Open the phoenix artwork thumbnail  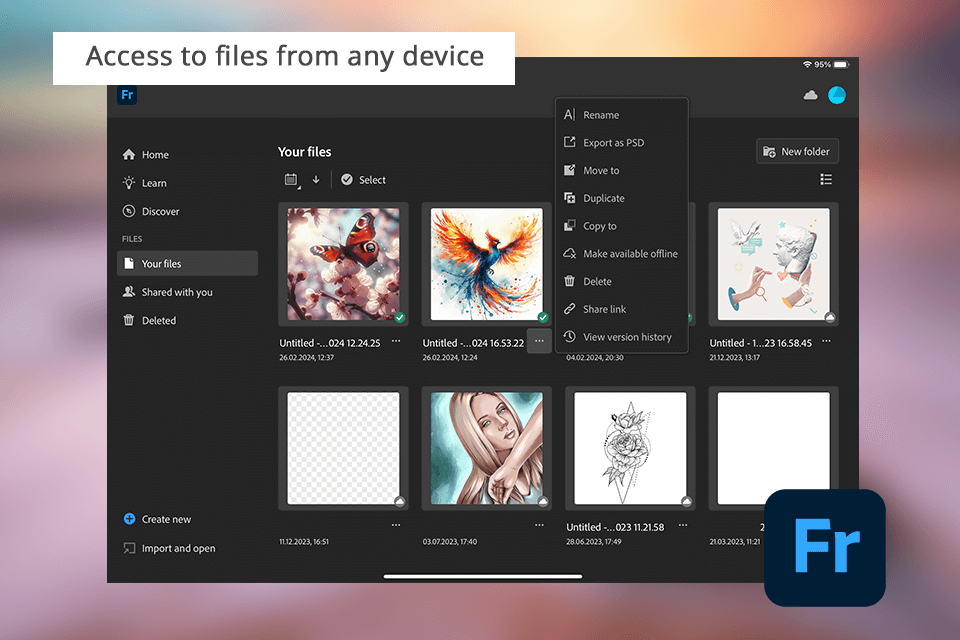(x=487, y=264)
